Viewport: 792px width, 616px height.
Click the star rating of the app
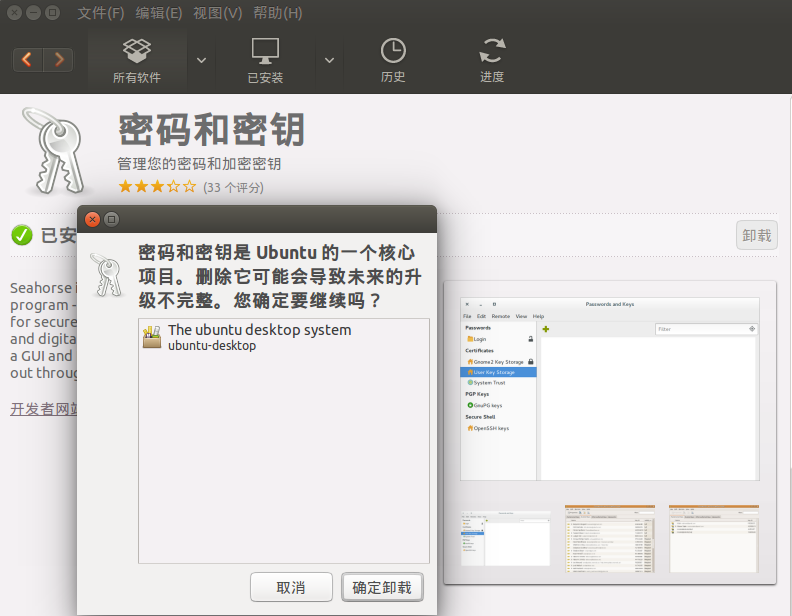point(157,187)
